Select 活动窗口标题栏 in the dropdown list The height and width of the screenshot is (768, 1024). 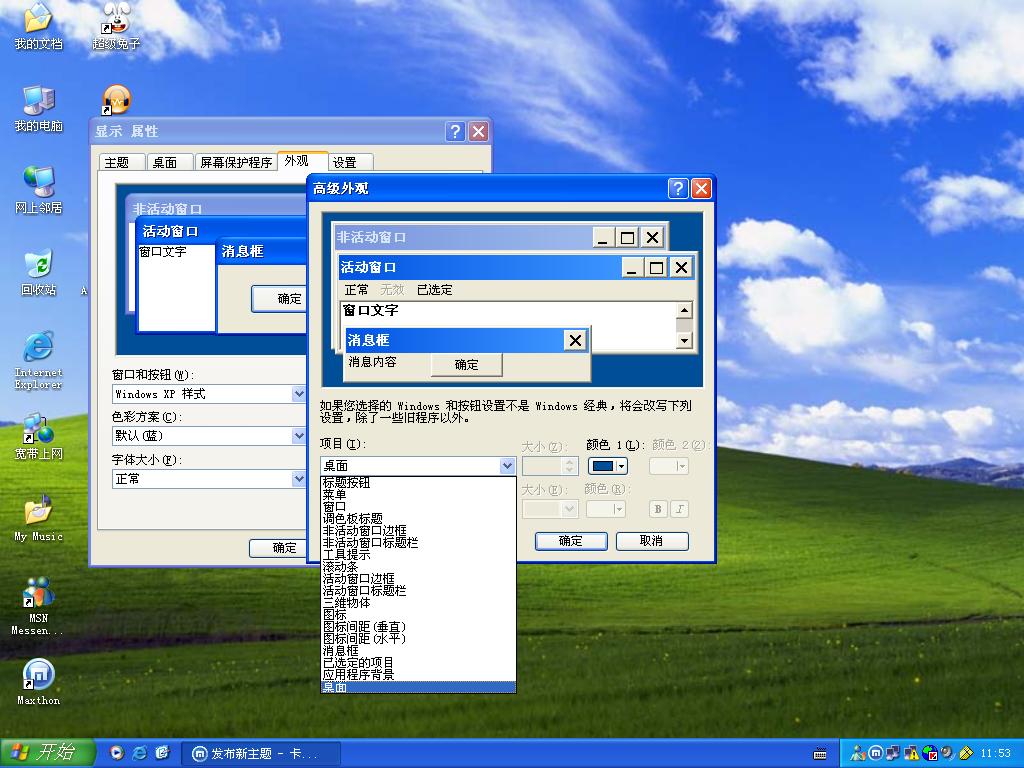pos(365,591)
